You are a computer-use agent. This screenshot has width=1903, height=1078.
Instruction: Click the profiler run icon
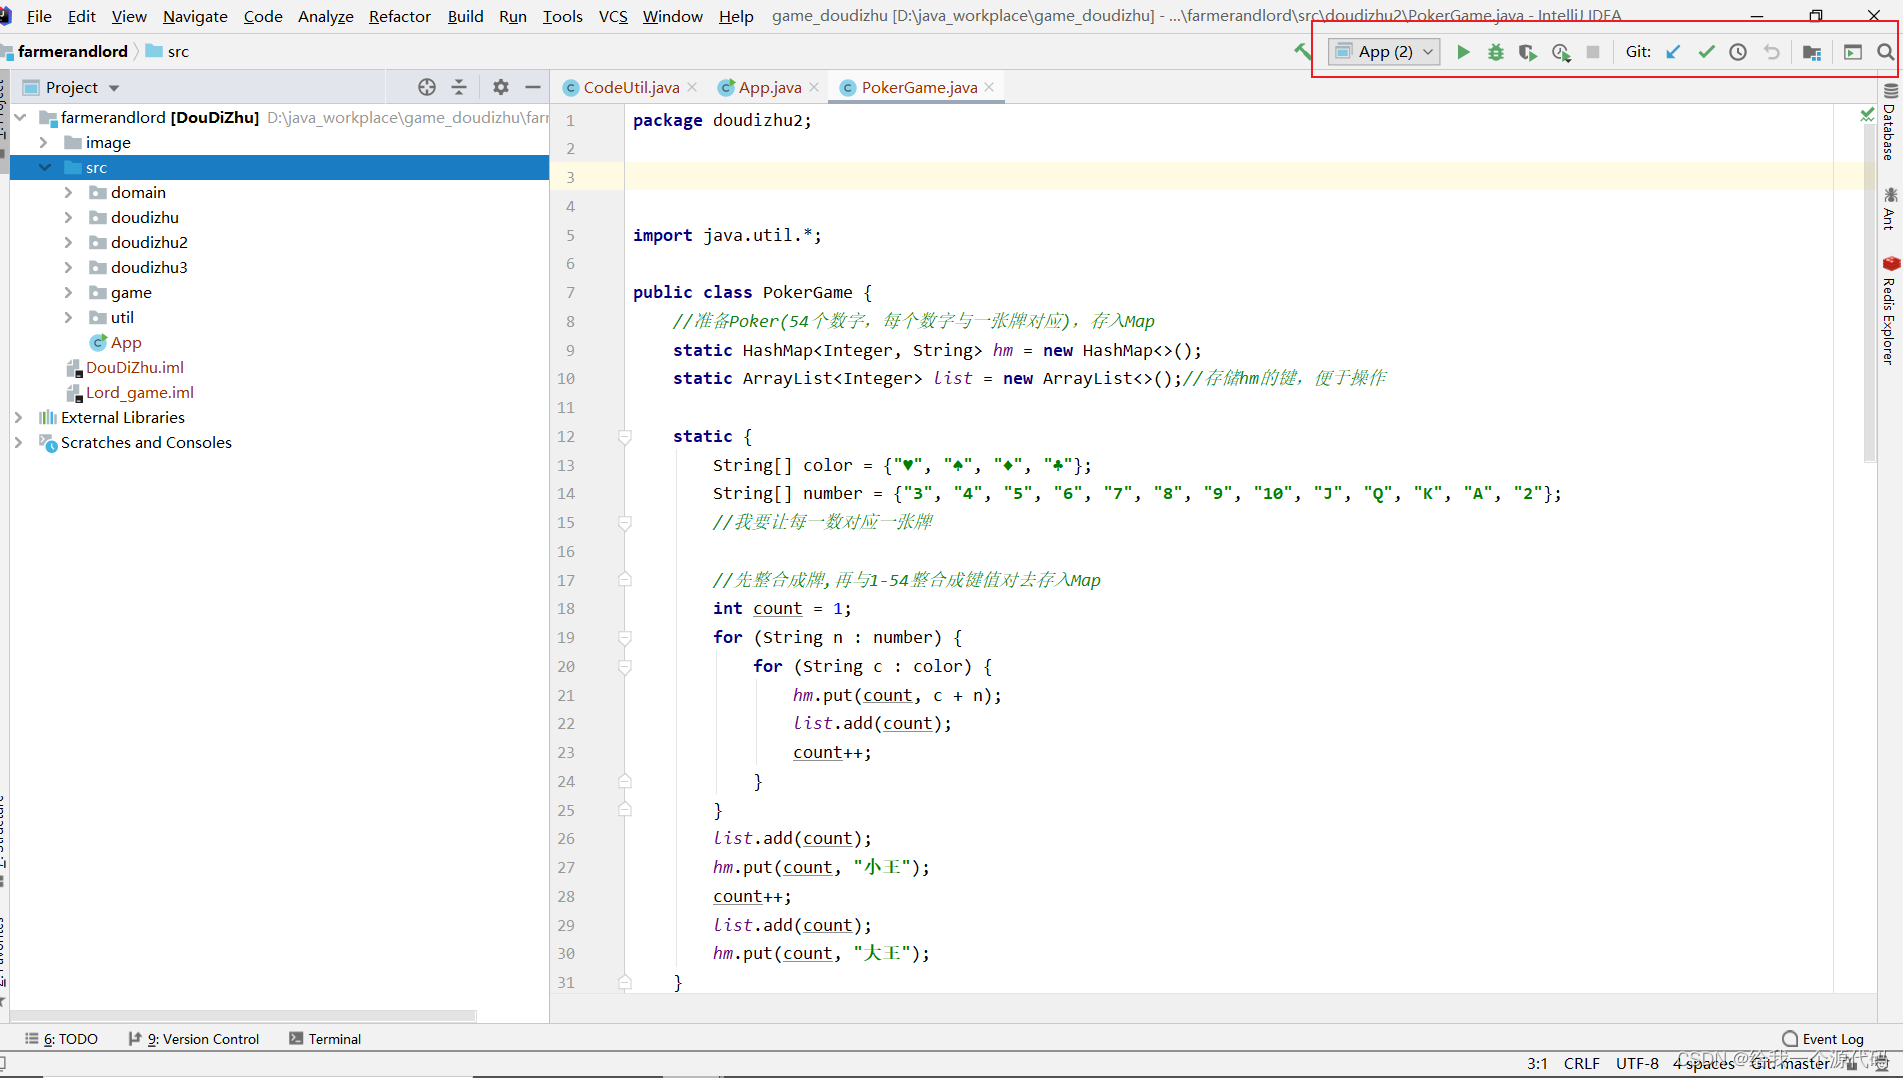click(1561, 52)
